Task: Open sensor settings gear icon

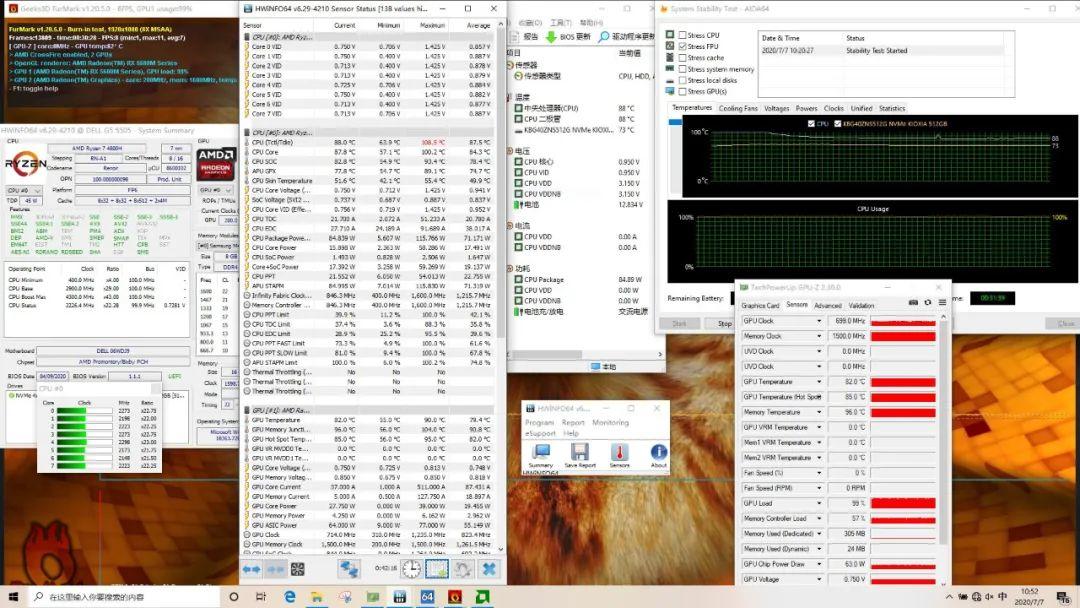Action: pos(463,568)
